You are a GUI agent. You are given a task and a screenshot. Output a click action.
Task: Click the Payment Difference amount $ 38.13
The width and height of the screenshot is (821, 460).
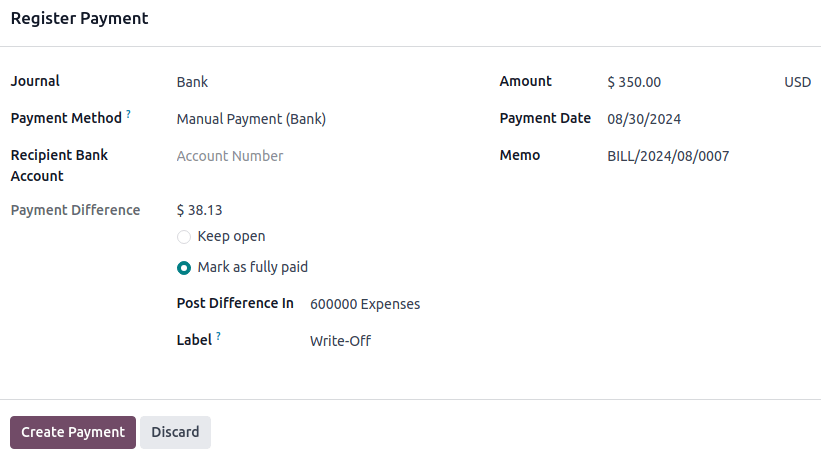pyautogui.click(x=199, y=210)
